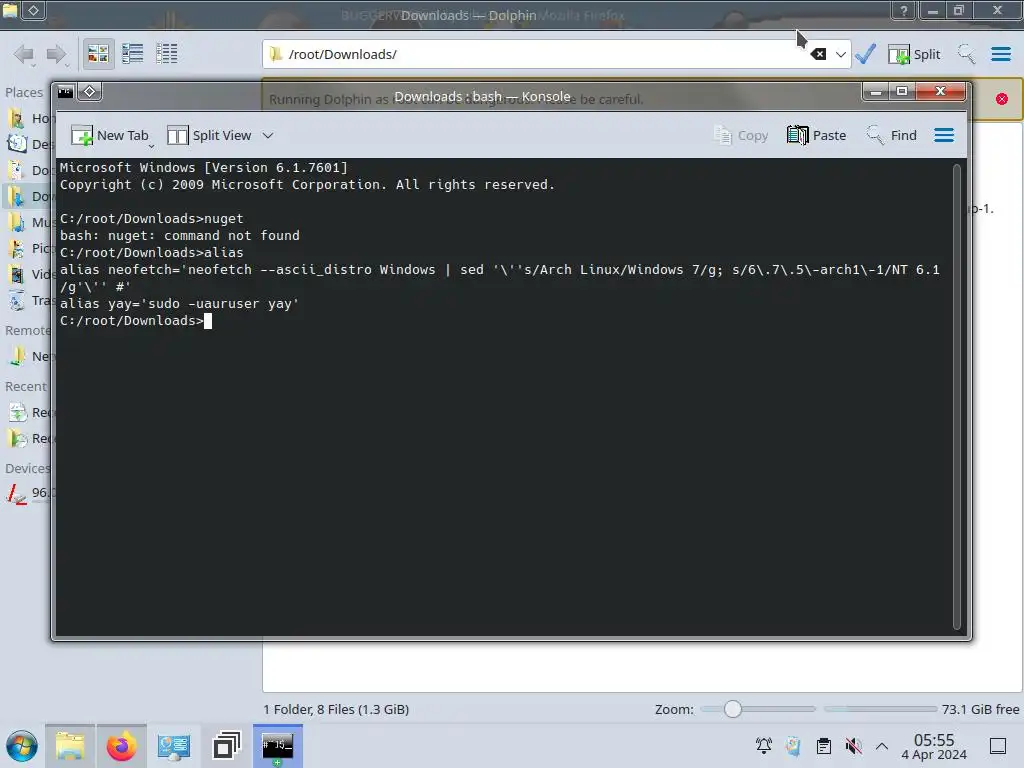The height and width of the screenshot is (768, 1024).
Task: Go back in Dolphin navigation
Action: point(24,54)
